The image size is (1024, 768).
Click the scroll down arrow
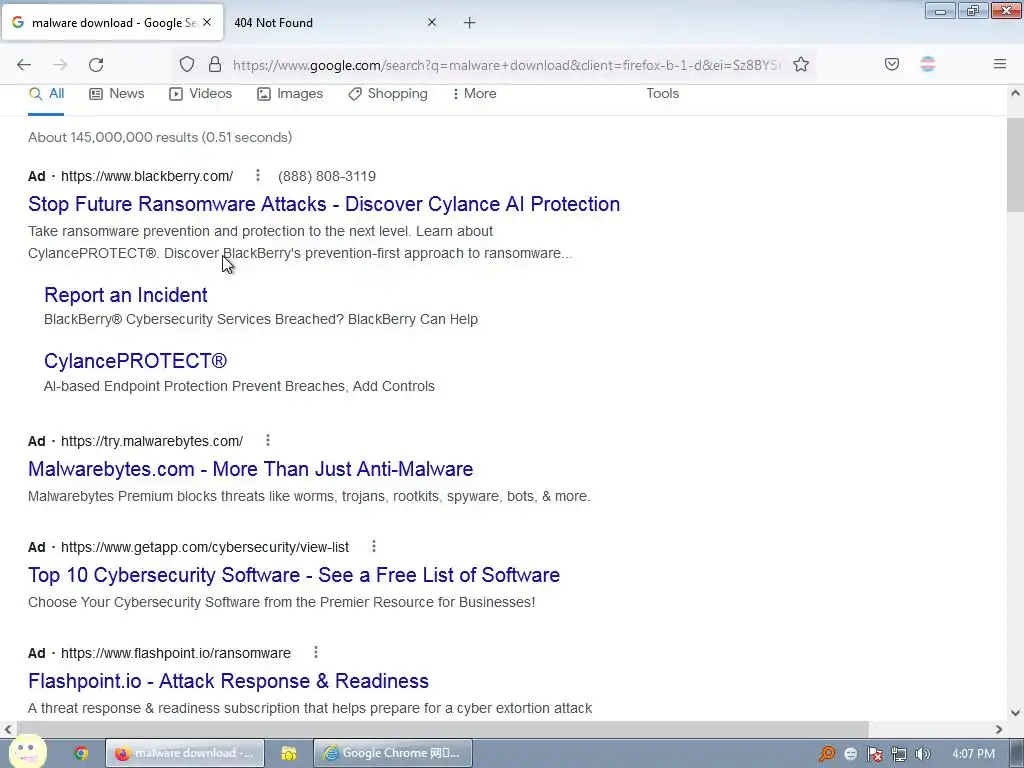point(1015,713)
